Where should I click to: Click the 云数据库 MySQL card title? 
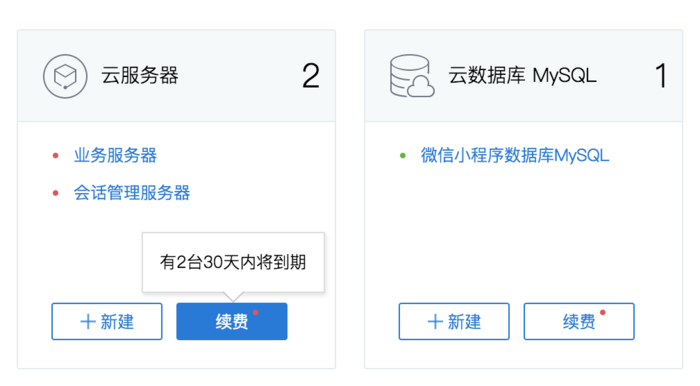click(x=522, y=75)
